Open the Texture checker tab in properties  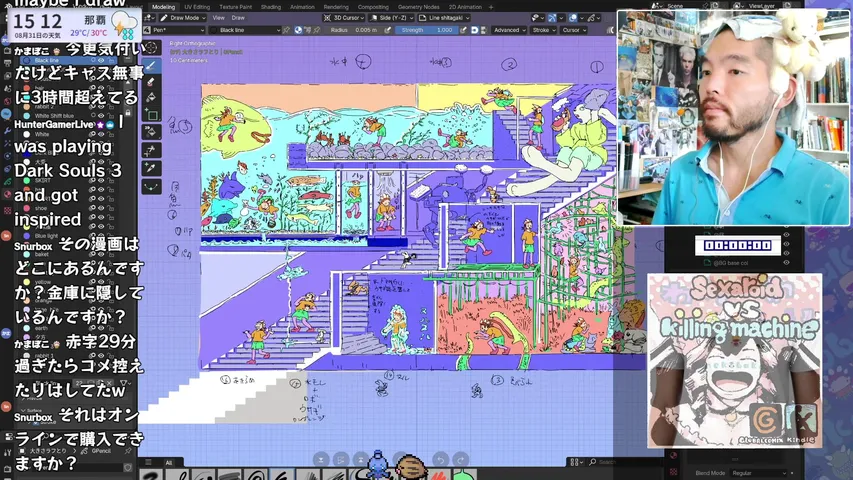pyautogui.click(x=7, y=210)
